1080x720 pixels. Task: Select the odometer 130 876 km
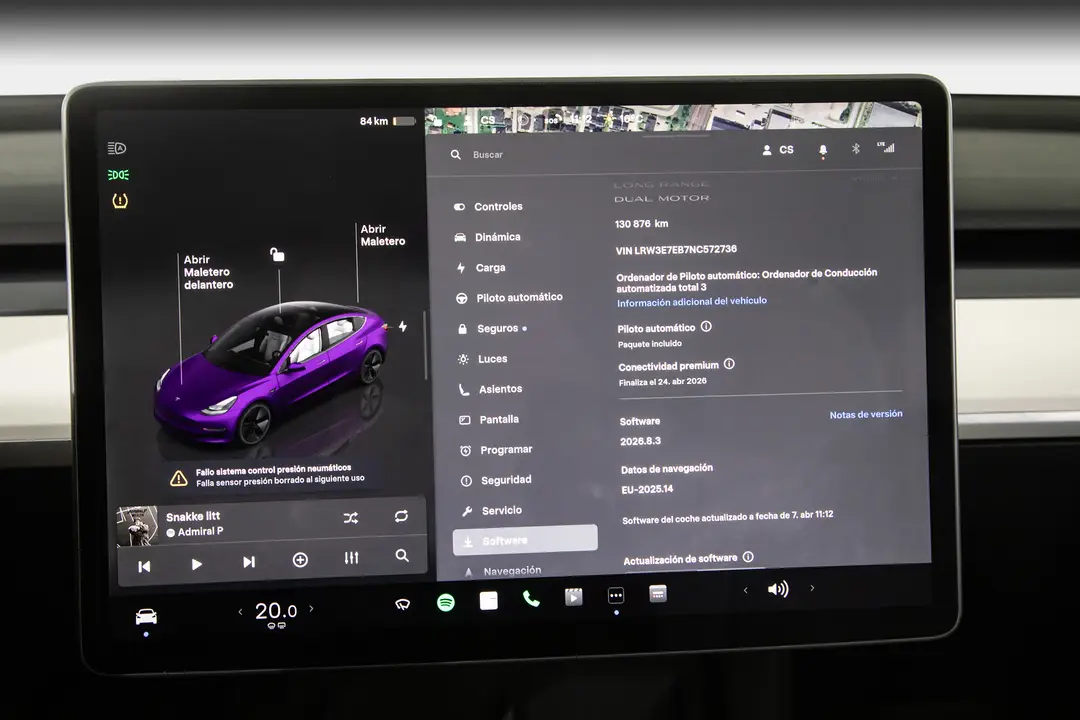[641, 224]
